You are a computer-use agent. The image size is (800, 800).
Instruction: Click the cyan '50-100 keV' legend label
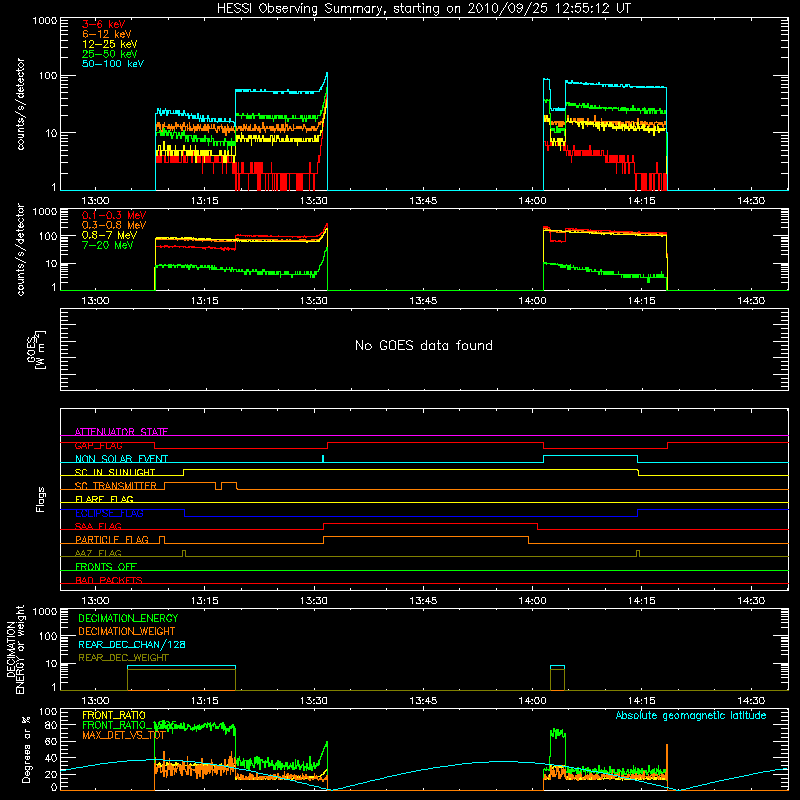(x=113, y=64)
